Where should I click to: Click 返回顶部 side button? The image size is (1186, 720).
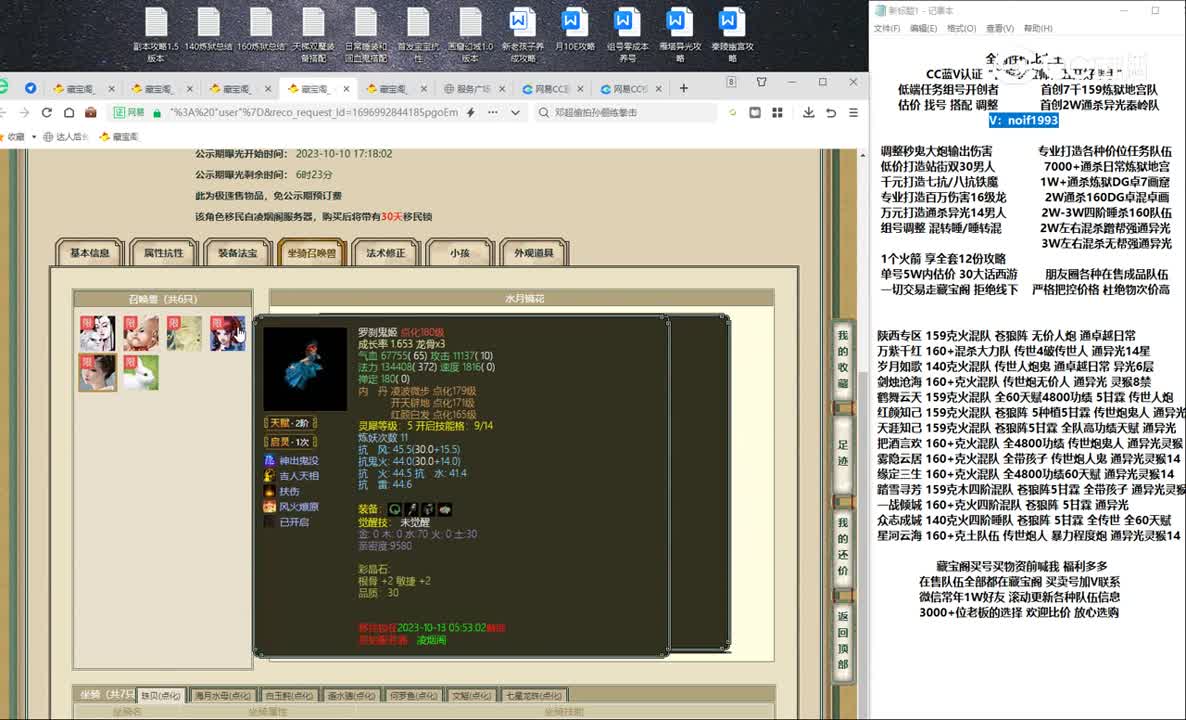843,640
